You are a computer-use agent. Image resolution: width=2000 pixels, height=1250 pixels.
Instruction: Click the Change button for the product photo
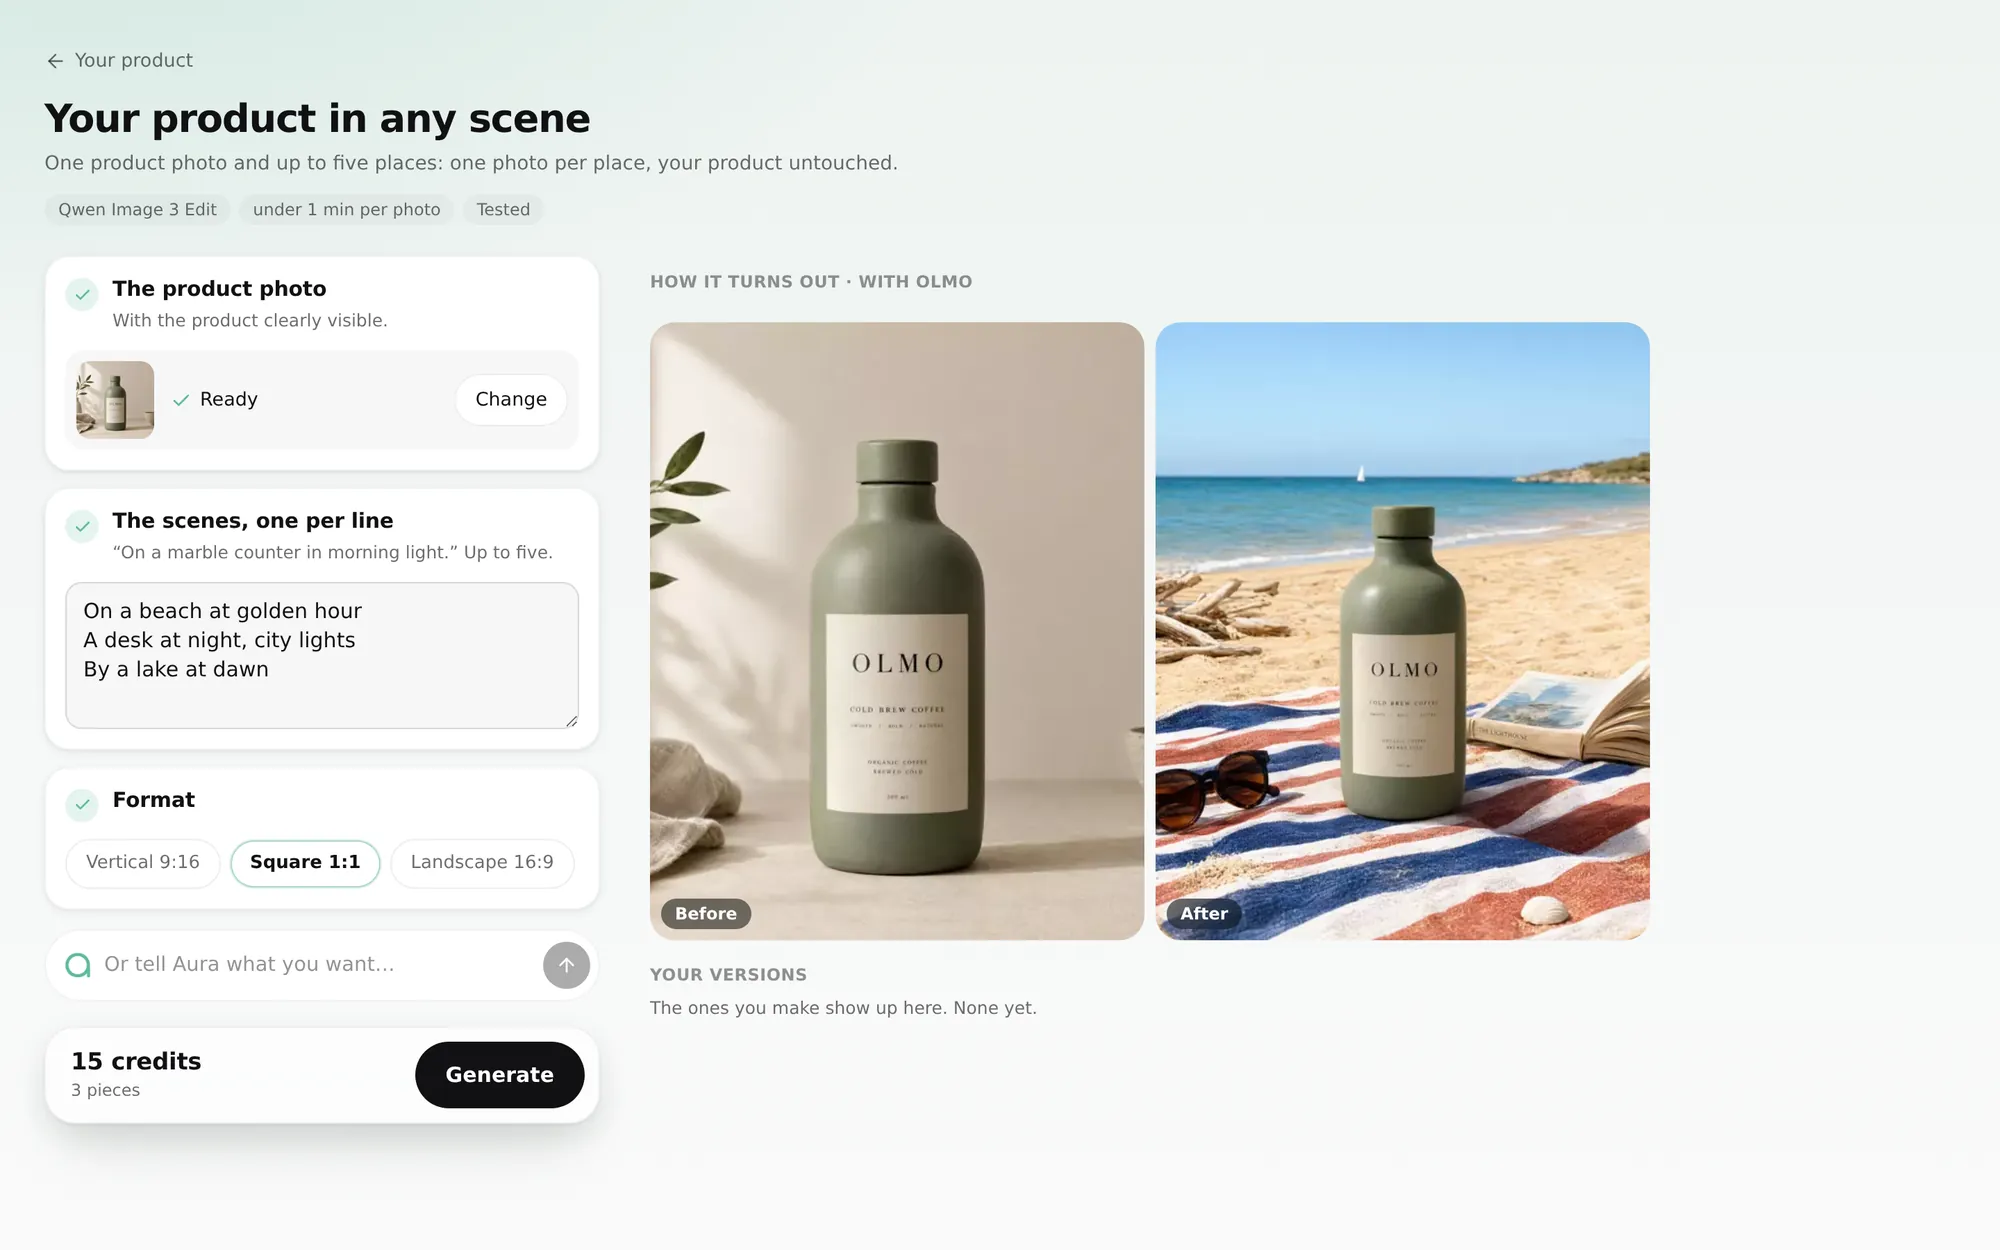point(511,399)
